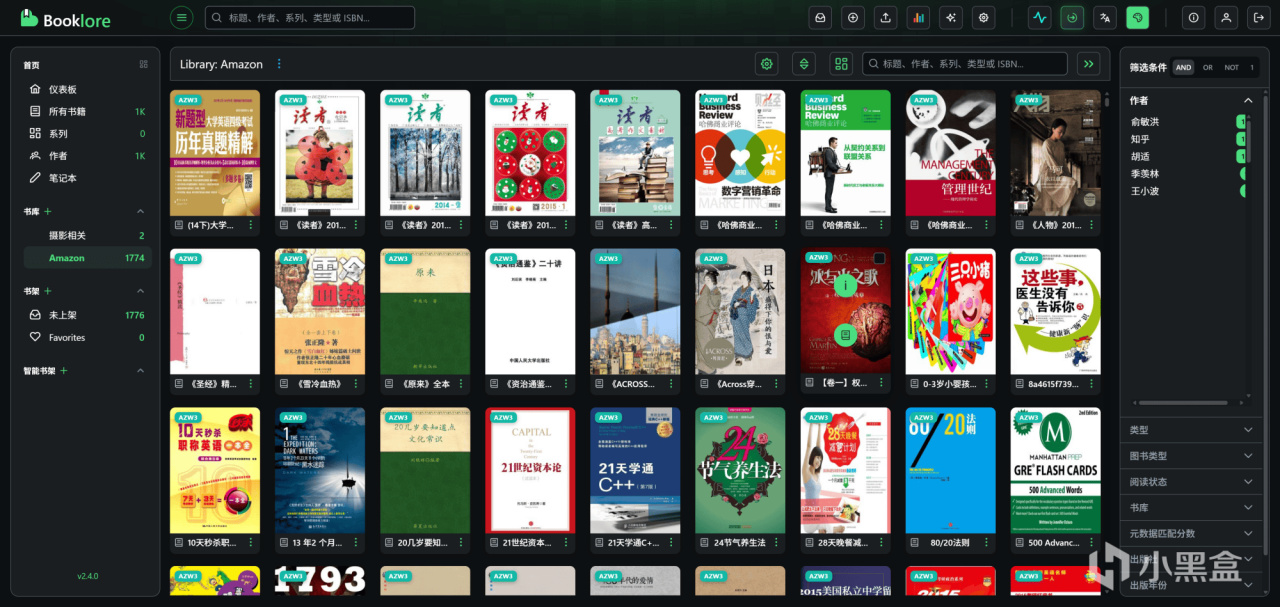Open settings gear in top bar
This screenshot has width=1280, height=607.
click(984, 17)
